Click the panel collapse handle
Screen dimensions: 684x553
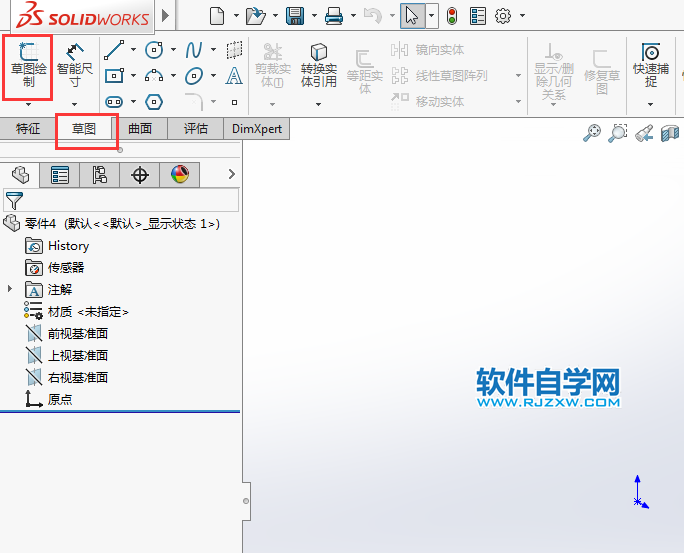pyautogui.click(x=246, y=501)
